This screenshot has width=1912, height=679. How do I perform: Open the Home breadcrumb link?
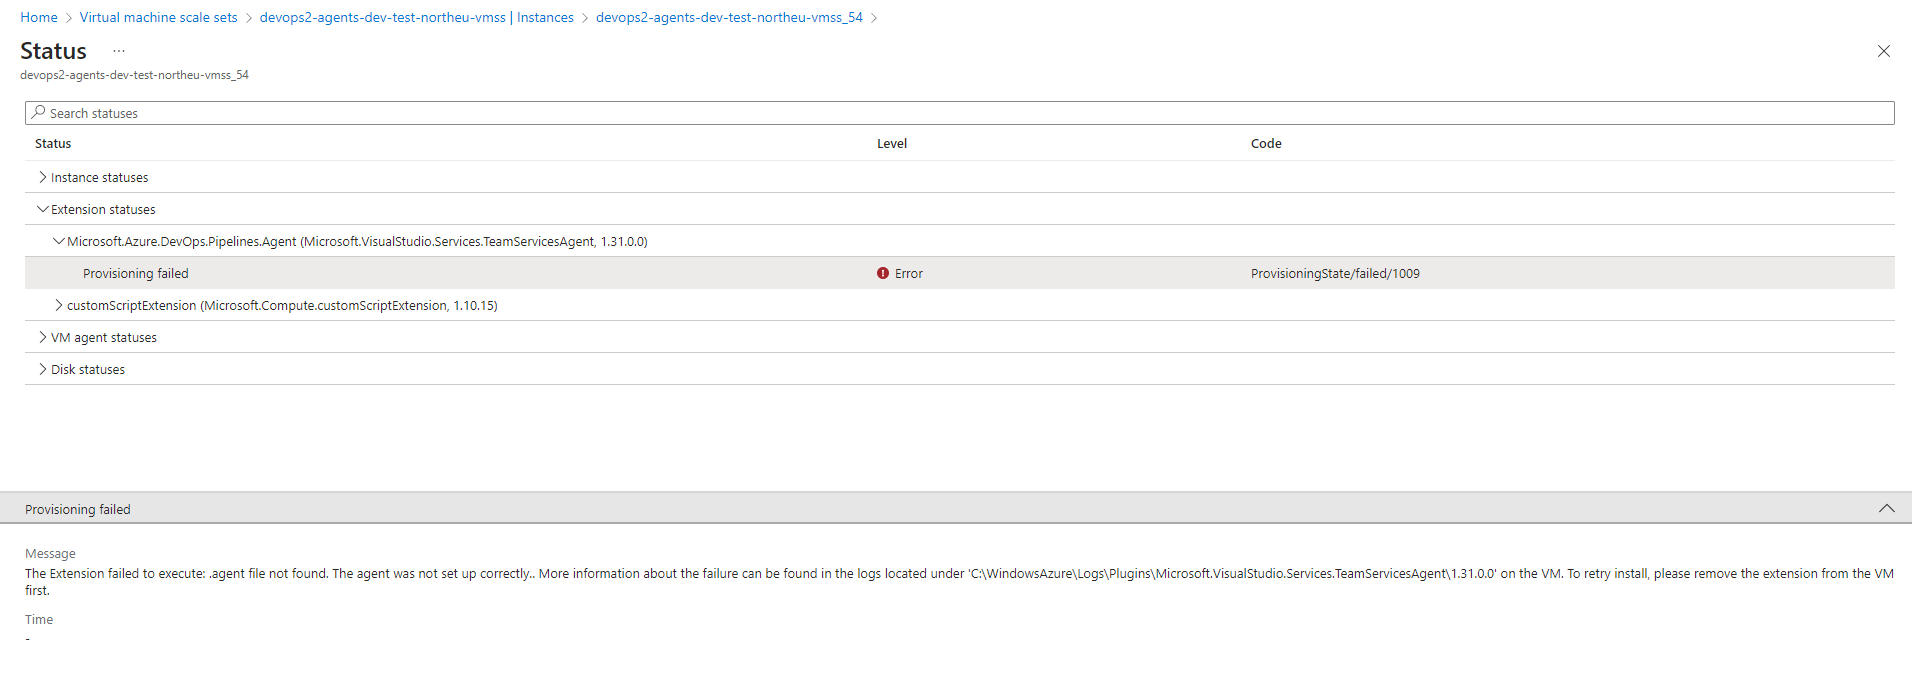click(x=39, y=17)
